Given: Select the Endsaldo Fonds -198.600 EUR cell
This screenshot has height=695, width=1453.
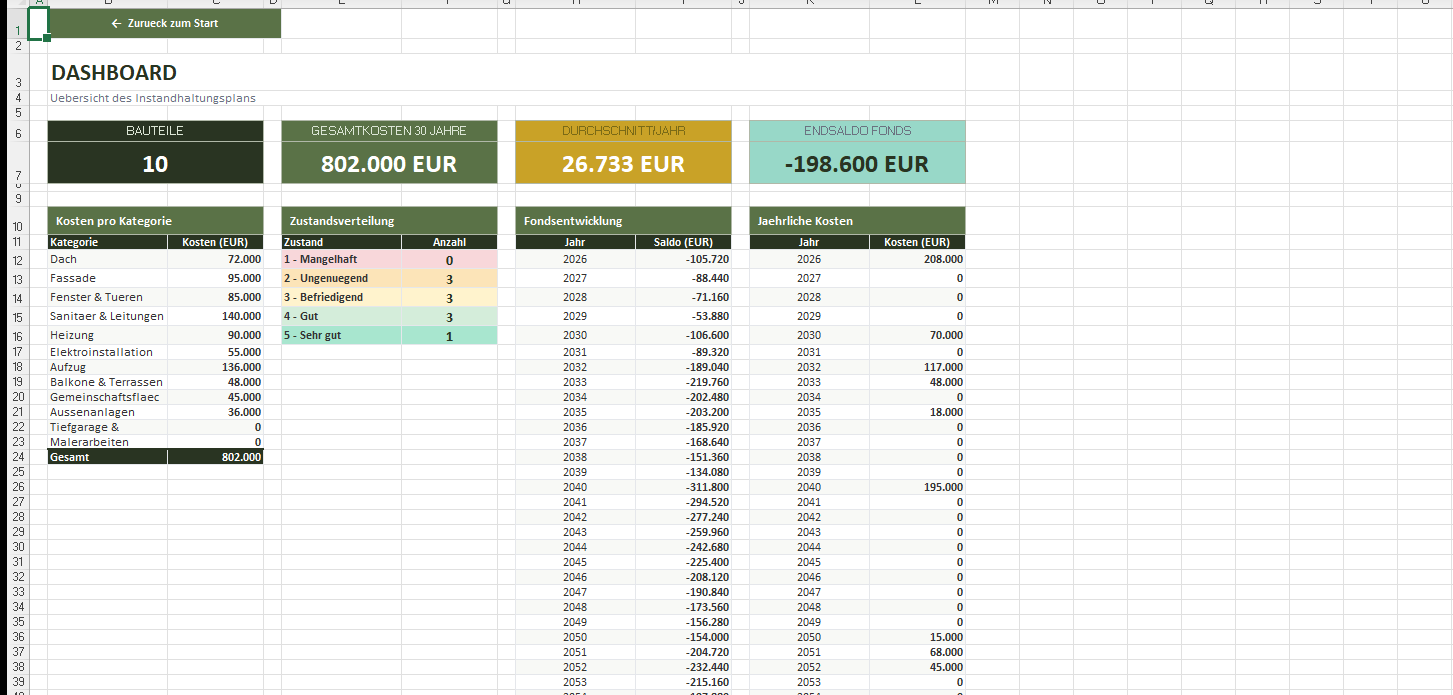Looking at the screenshot, I should point(857,164).
